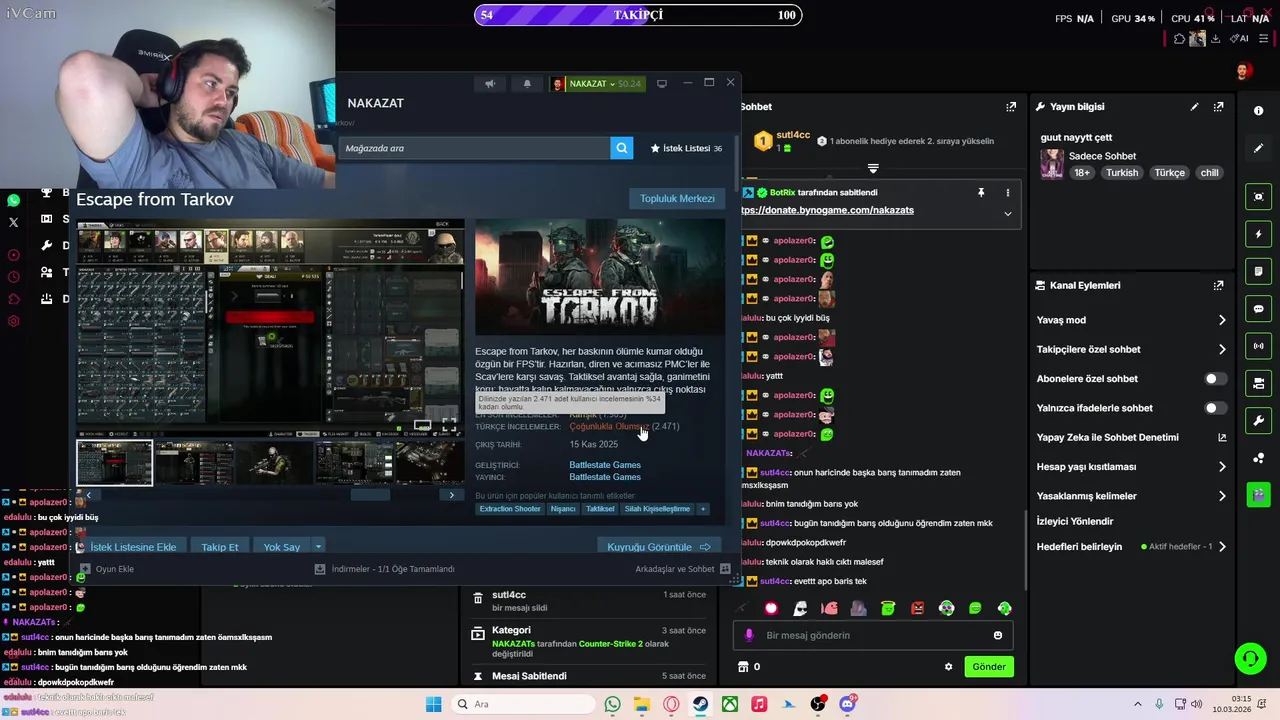Image resolution: width=1280 pixels, height=720 pixels.
Task: Launch Xbox app from taskbar
Action: [731, 704]
